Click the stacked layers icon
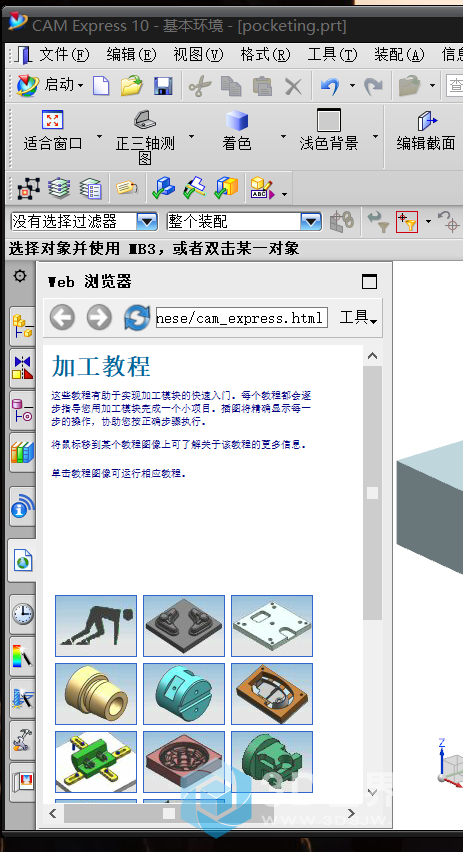The width and height of the screenshot is (463, 852). pyautogui.click(x=59, y=189)
